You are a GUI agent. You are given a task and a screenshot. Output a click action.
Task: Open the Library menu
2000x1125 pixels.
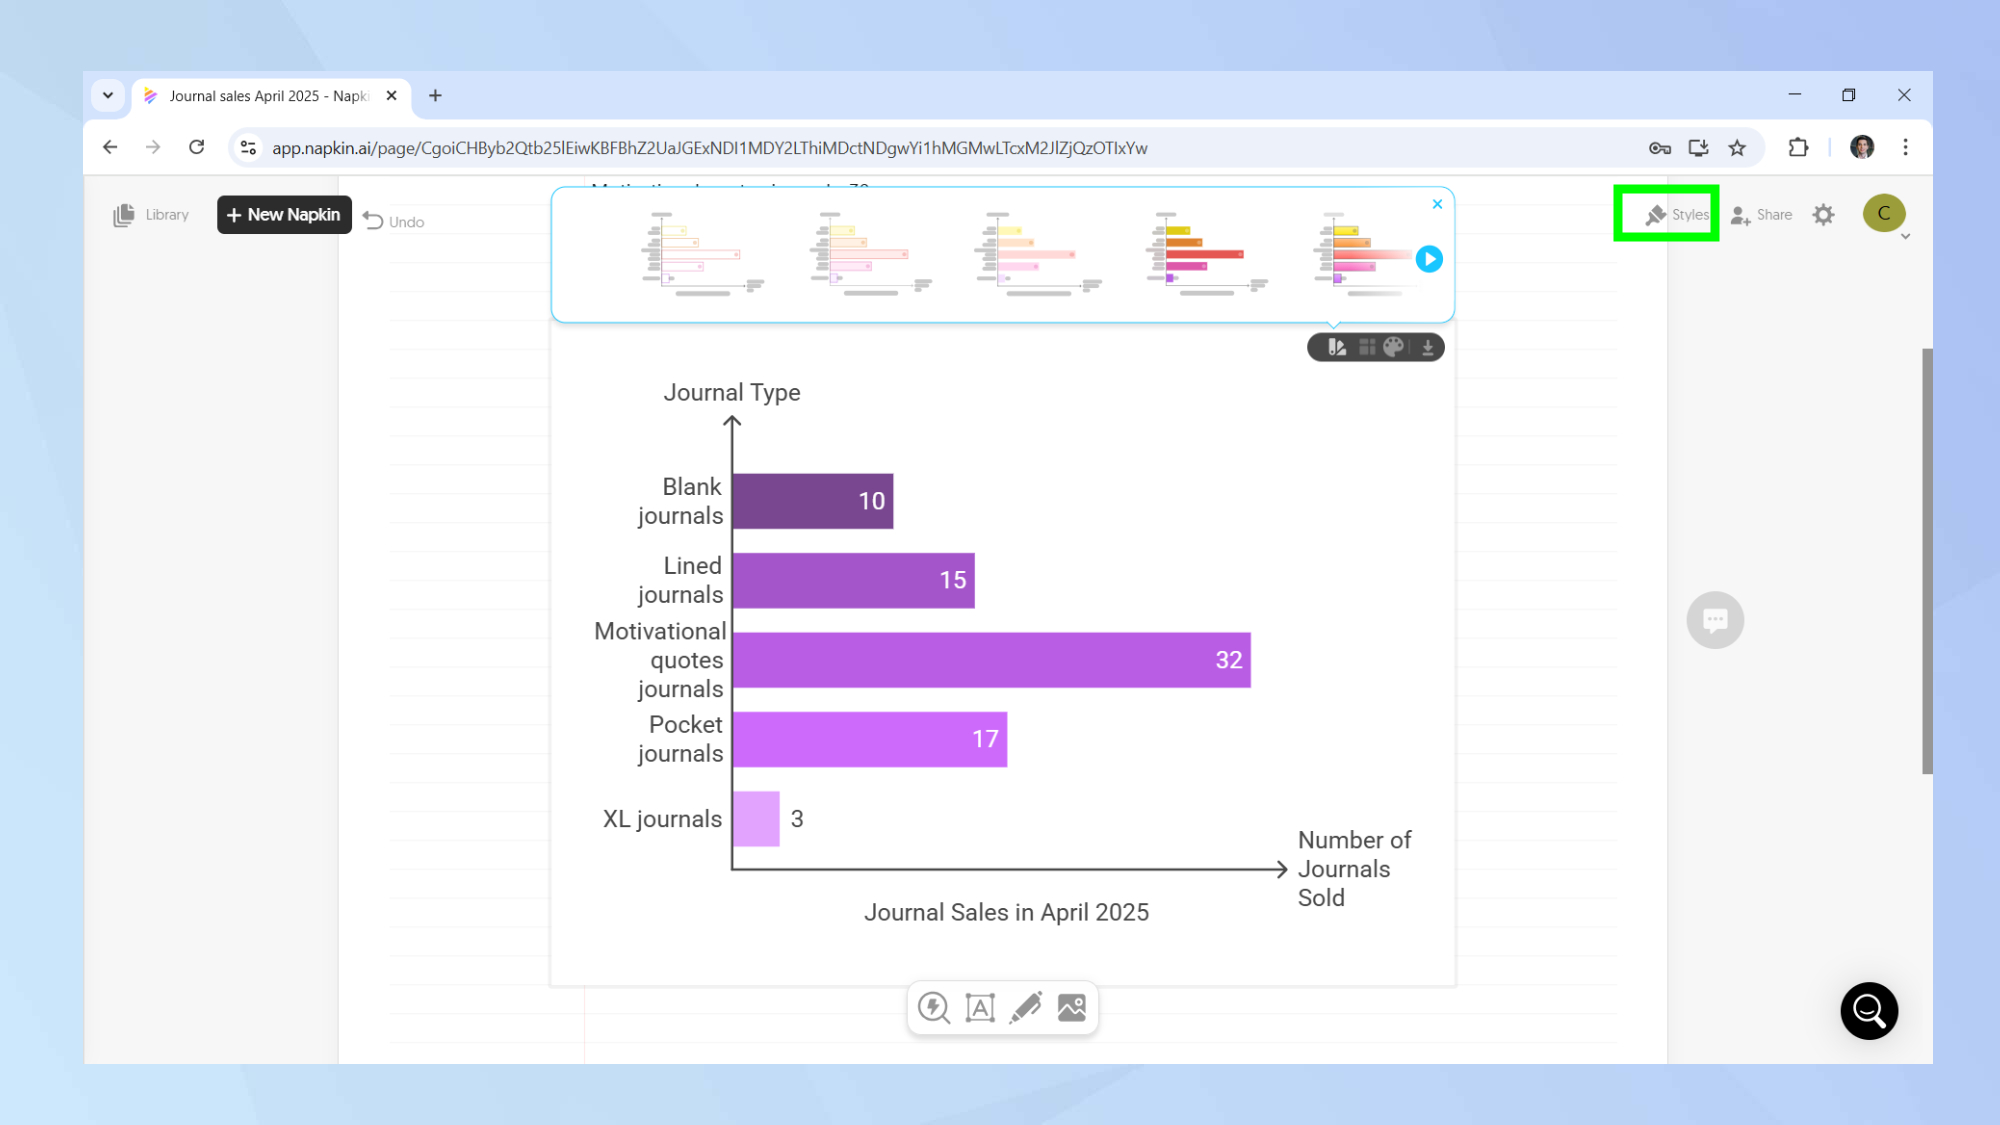[151, 215]
